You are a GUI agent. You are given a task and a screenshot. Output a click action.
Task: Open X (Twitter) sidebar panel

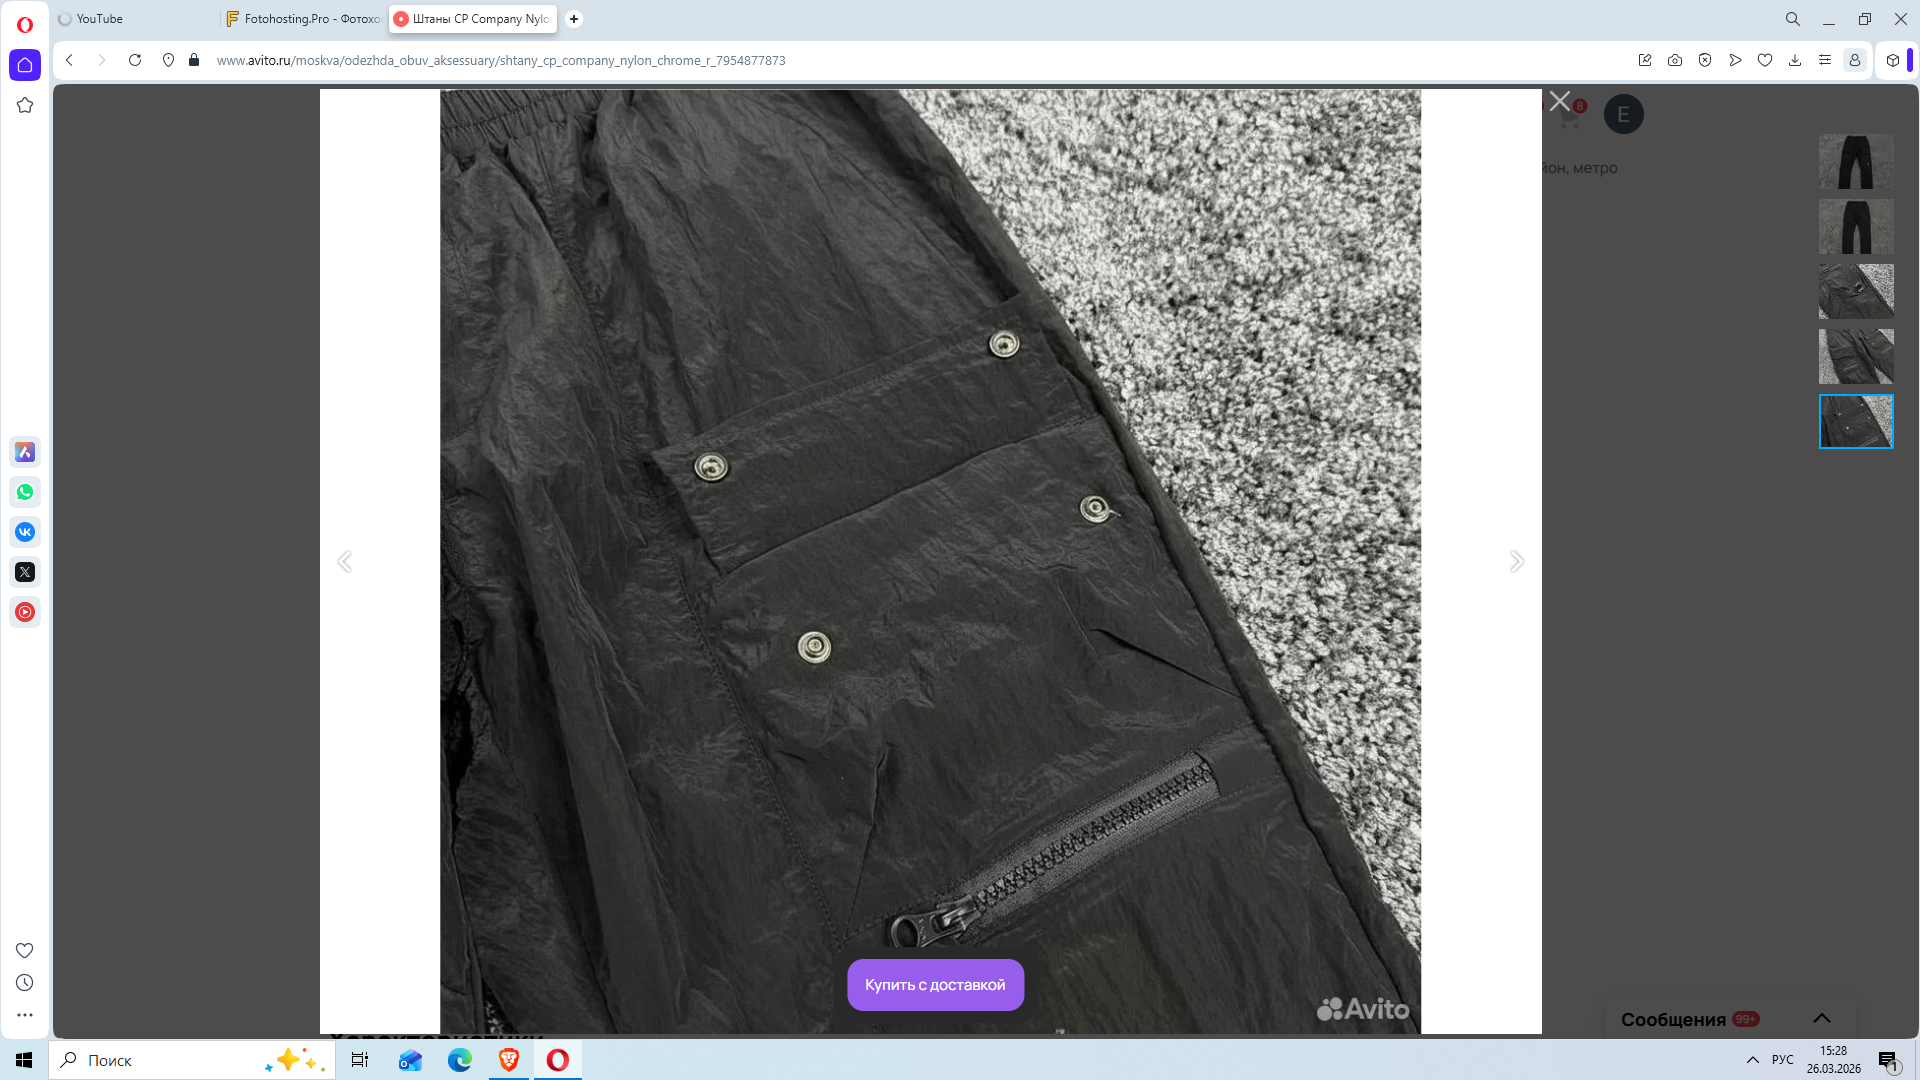coord(25,572)
